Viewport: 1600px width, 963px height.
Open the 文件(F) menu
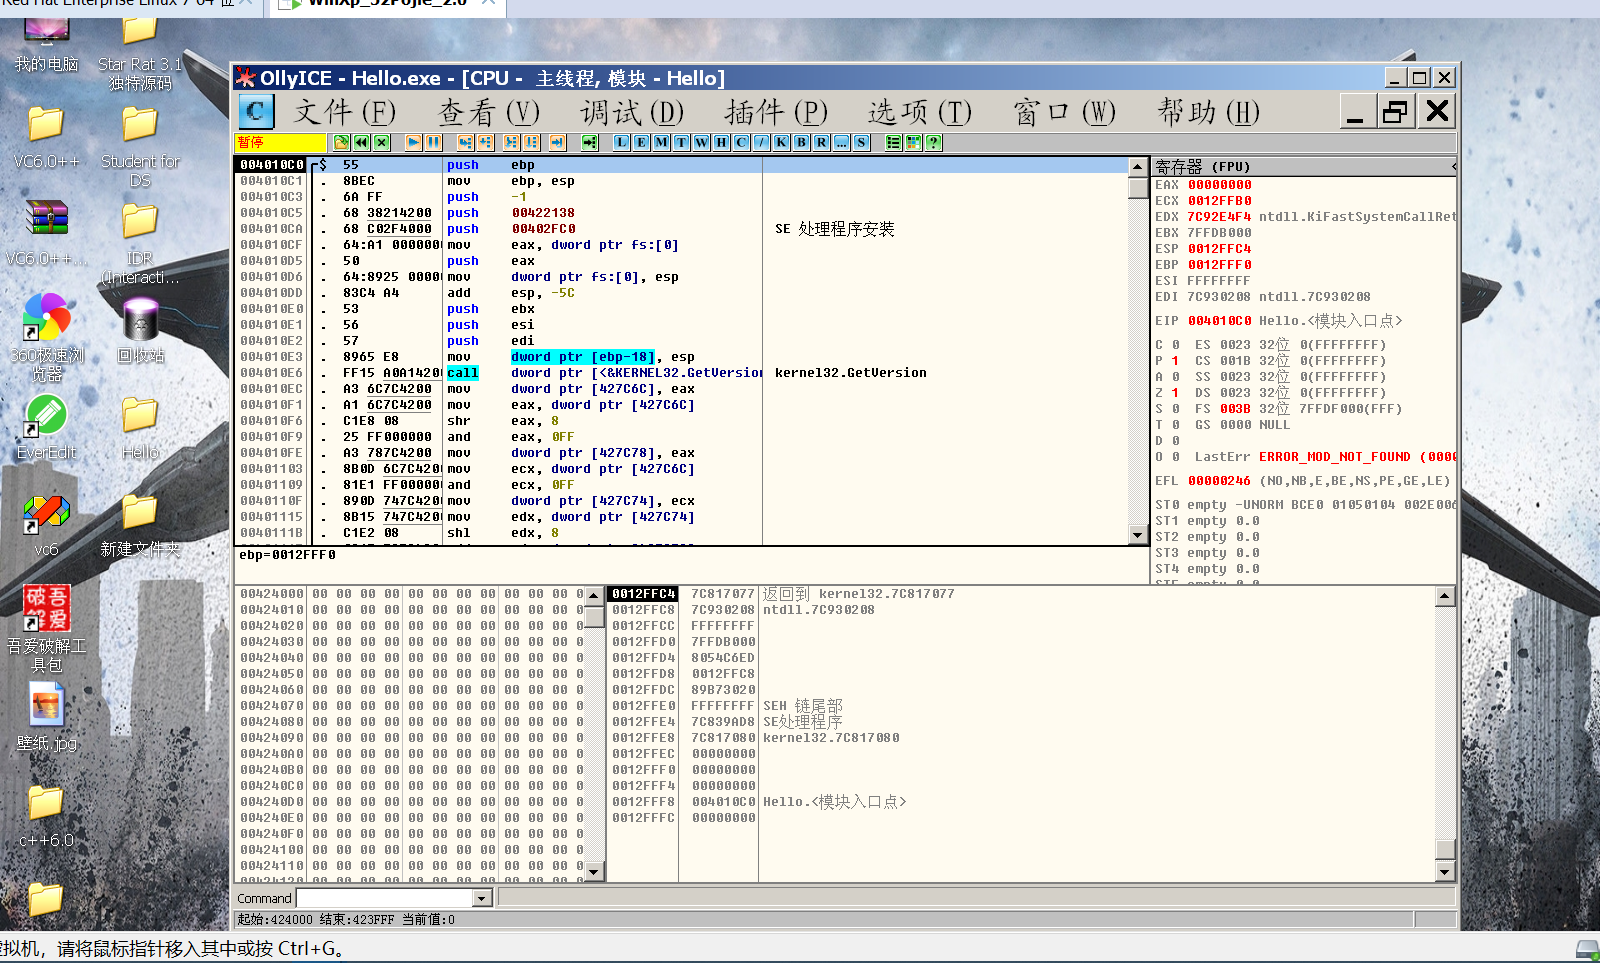(345, 112)
